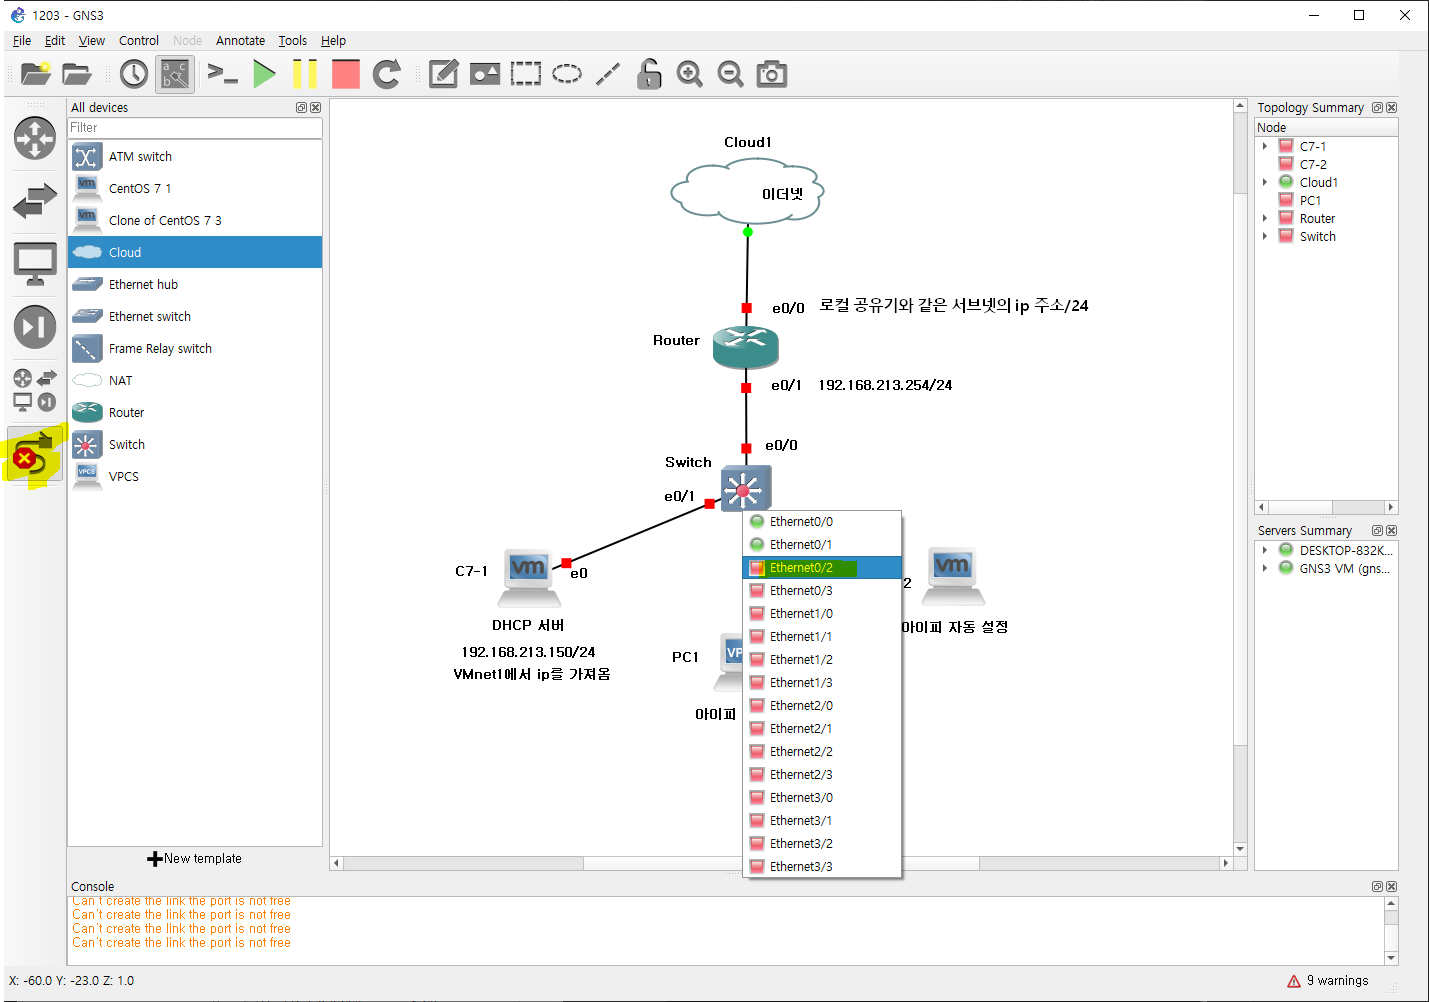Expand GNS3 VM server entry

(x=1265, y=568)
